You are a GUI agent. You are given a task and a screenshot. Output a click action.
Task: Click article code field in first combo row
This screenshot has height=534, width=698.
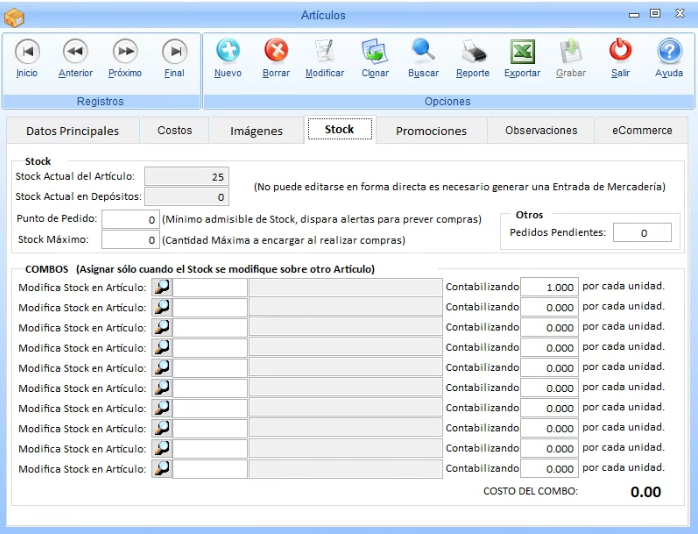[x=210, y=287]
